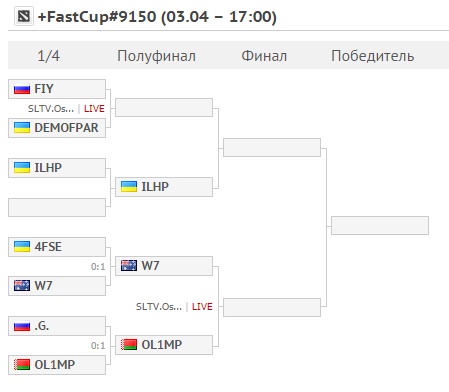The width and height of the screenshot is (449, 392).
Task: Click the Russian flag next to .G.
Action: pos(22,326)
